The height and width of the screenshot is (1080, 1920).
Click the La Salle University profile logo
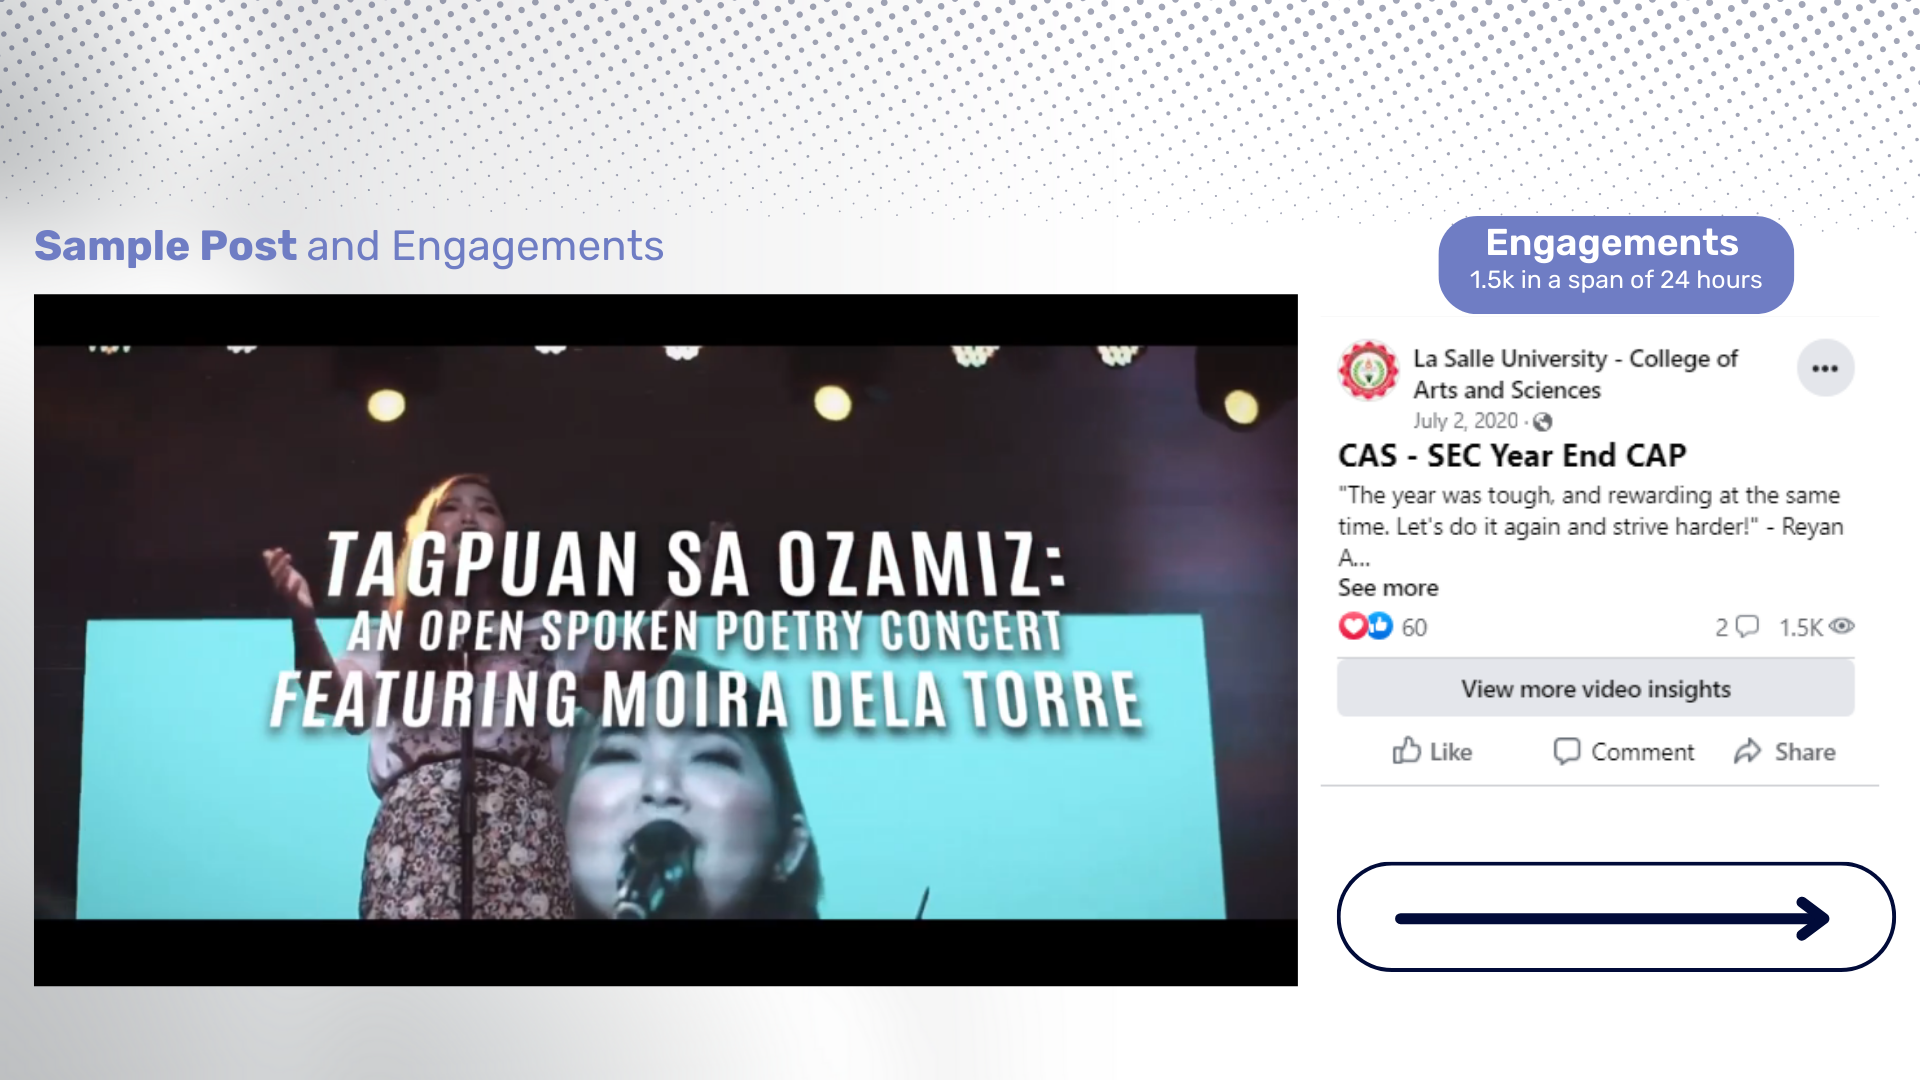pos(1368,371)
